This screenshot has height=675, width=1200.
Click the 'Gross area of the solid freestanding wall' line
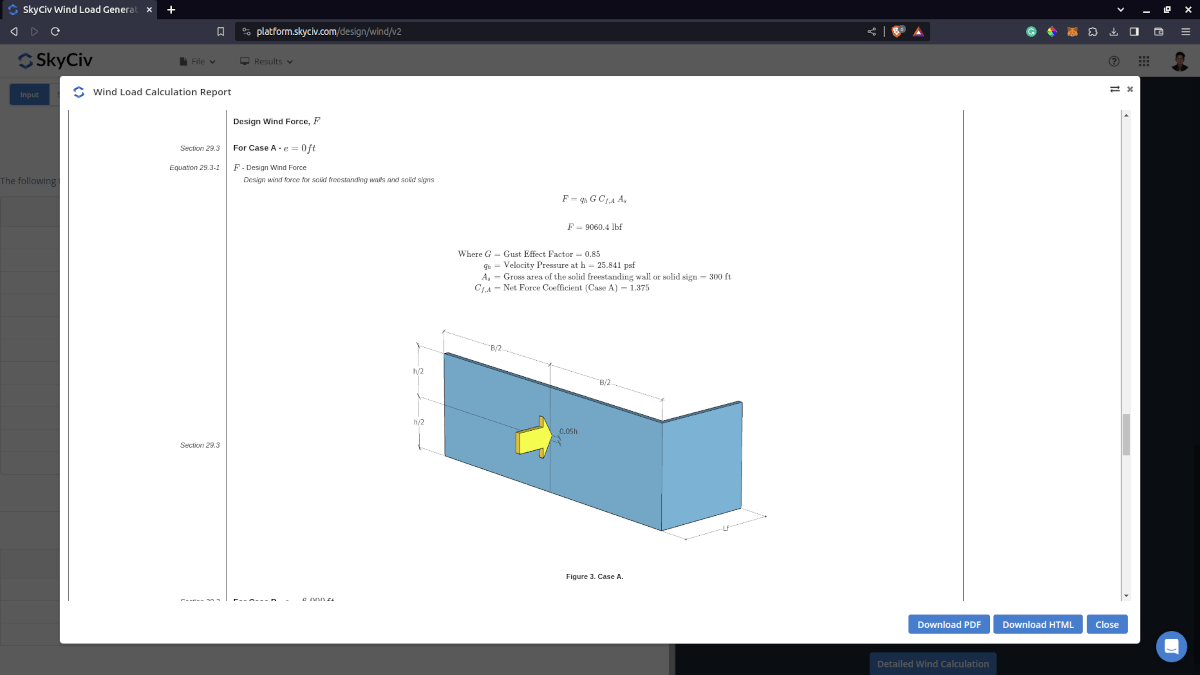tap(606, 276)
